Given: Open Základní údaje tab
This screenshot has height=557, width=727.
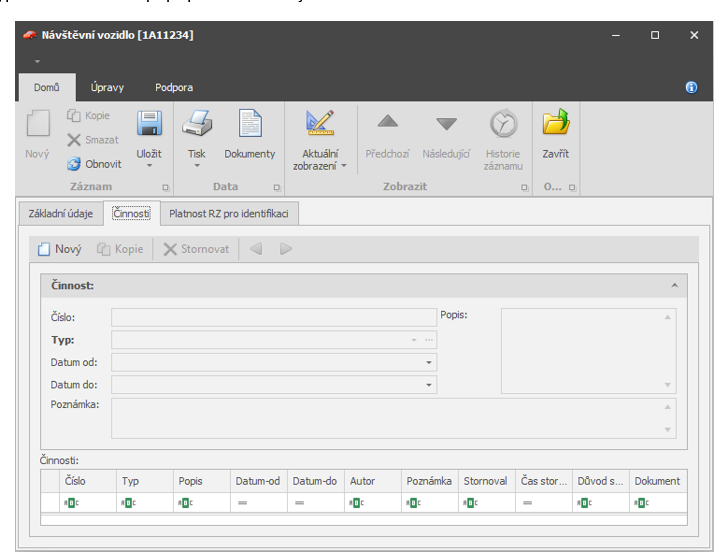Looking at the screenshot, I should tap(61, 213).
